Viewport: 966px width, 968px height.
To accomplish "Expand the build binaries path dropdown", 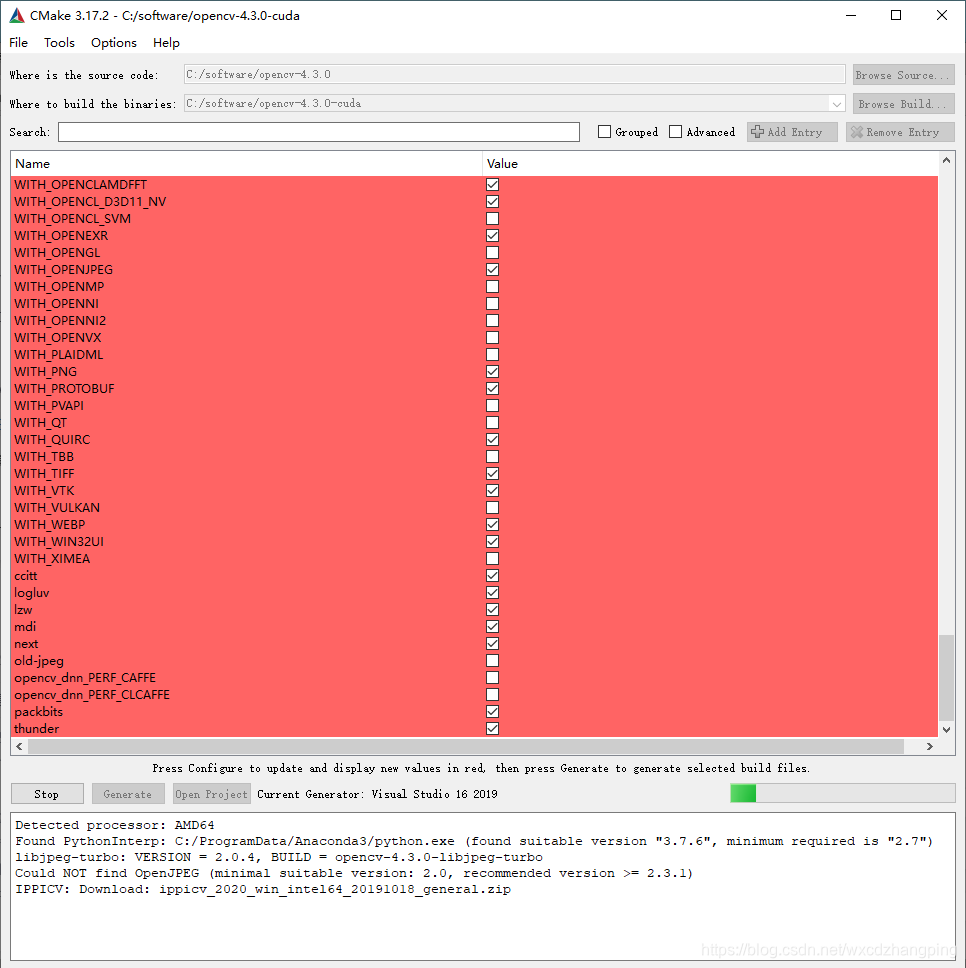I will [836, 104].
